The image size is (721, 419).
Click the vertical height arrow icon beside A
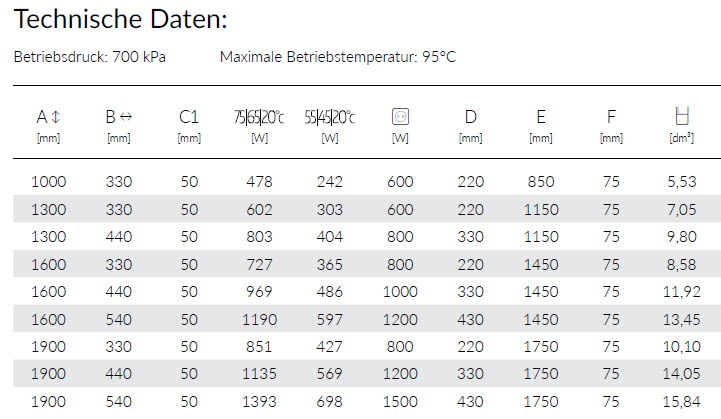pos(56,117)
